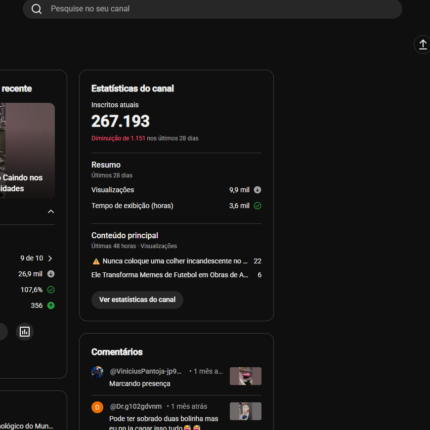Click 'Estatísticas do canal' heading
This screenshot has width=430, height=430.
pyautogui.click(x=133, y=89)
